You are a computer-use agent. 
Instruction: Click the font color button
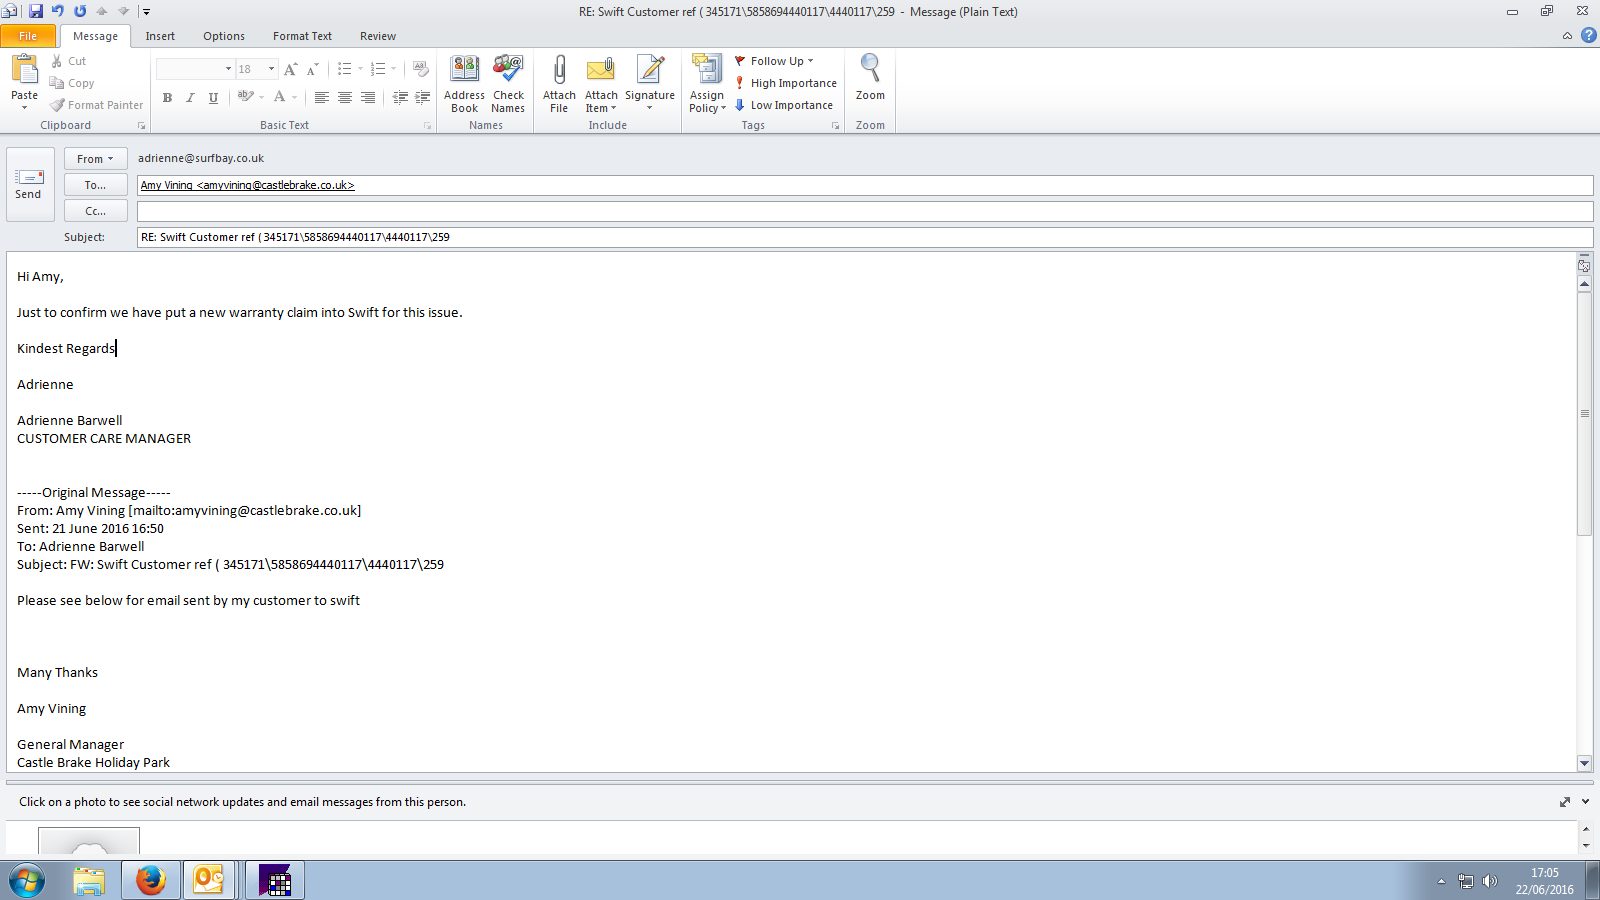280,97
